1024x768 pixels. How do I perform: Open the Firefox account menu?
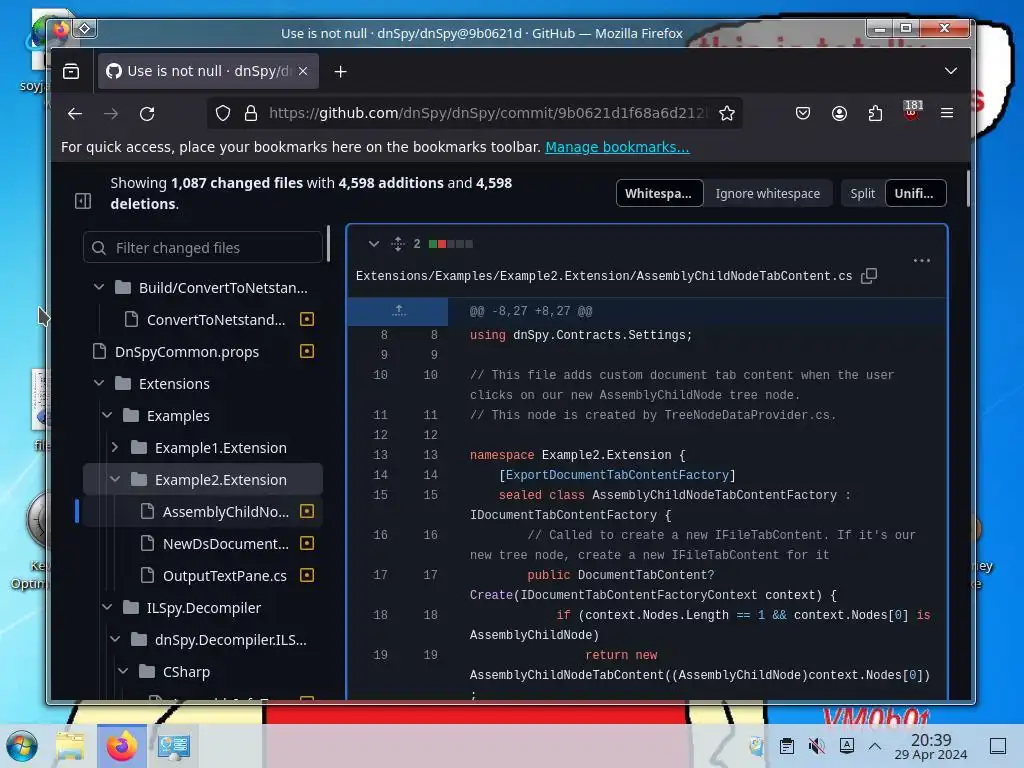coord(839,114)
